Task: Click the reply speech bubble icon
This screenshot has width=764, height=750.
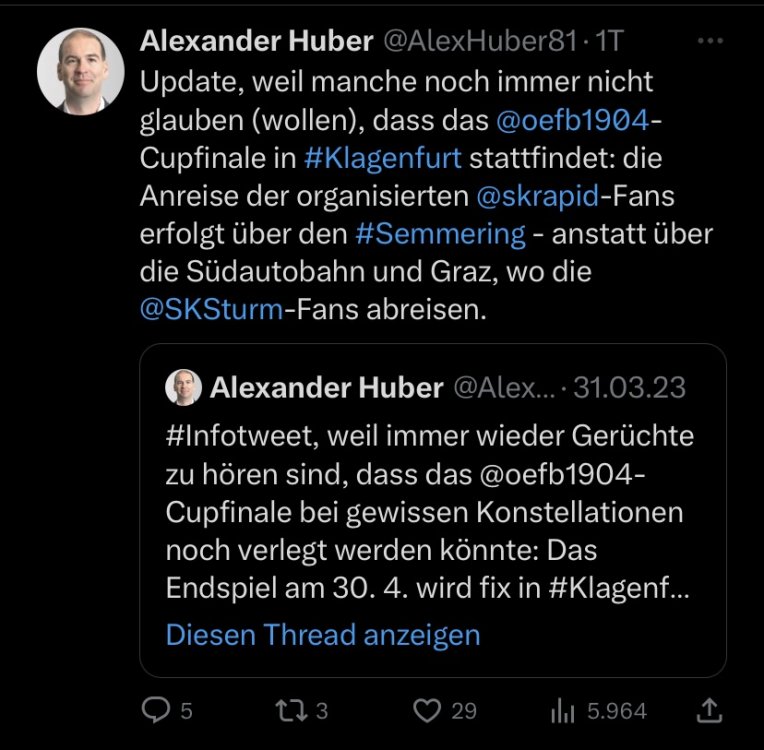Action: point(156,710)
